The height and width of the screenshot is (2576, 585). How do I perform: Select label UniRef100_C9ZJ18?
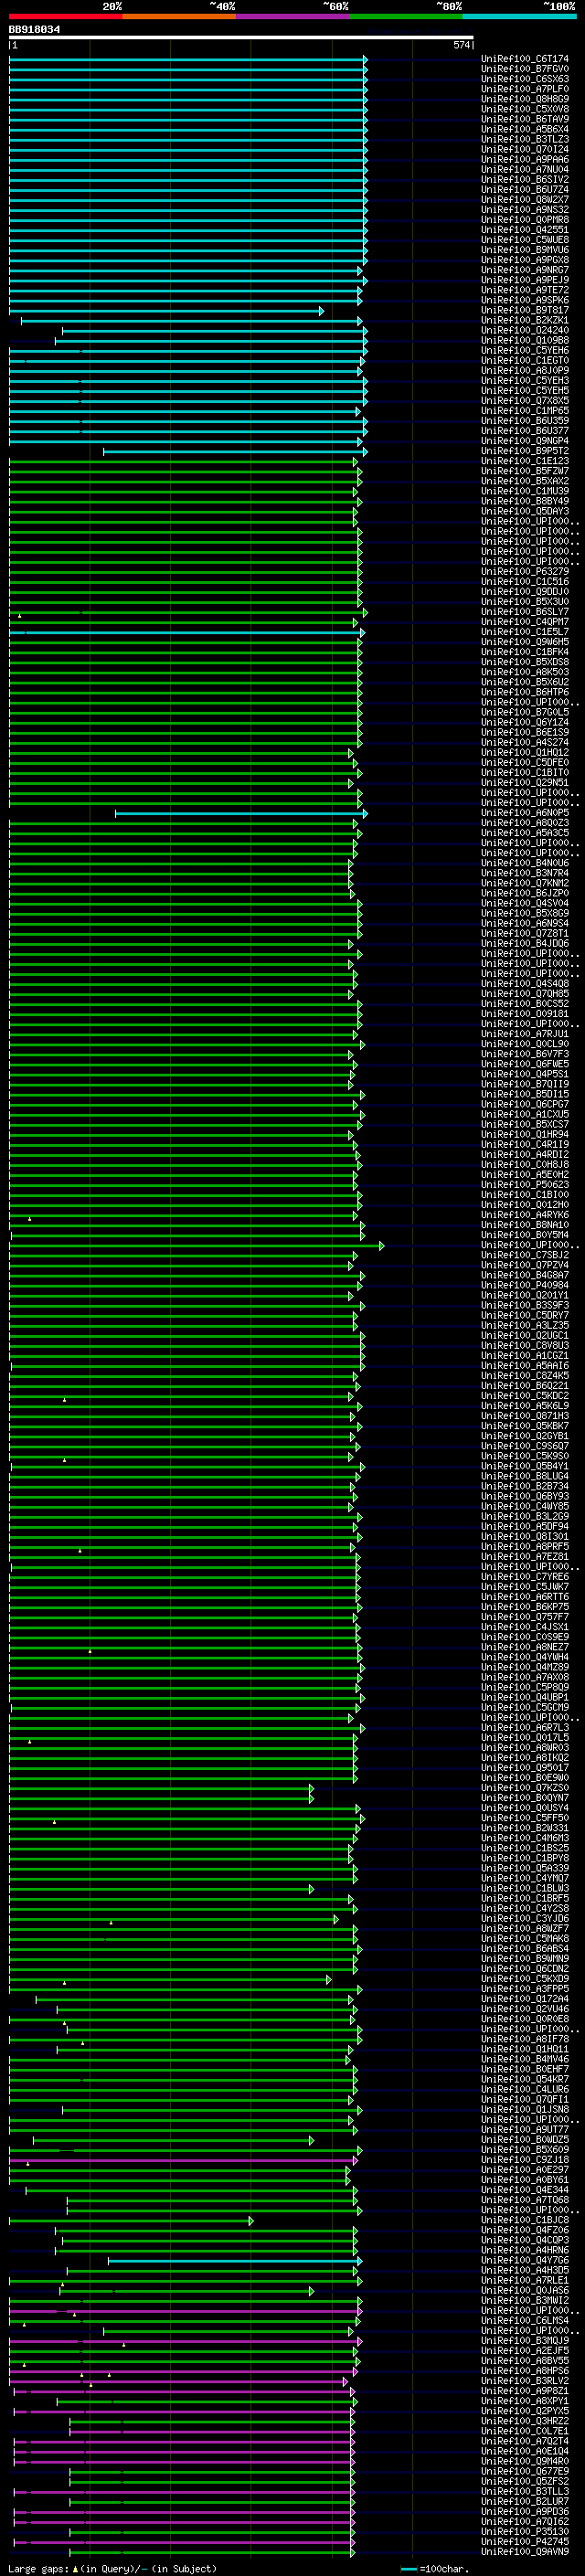pyautogui.click(x=525, y=2159)
